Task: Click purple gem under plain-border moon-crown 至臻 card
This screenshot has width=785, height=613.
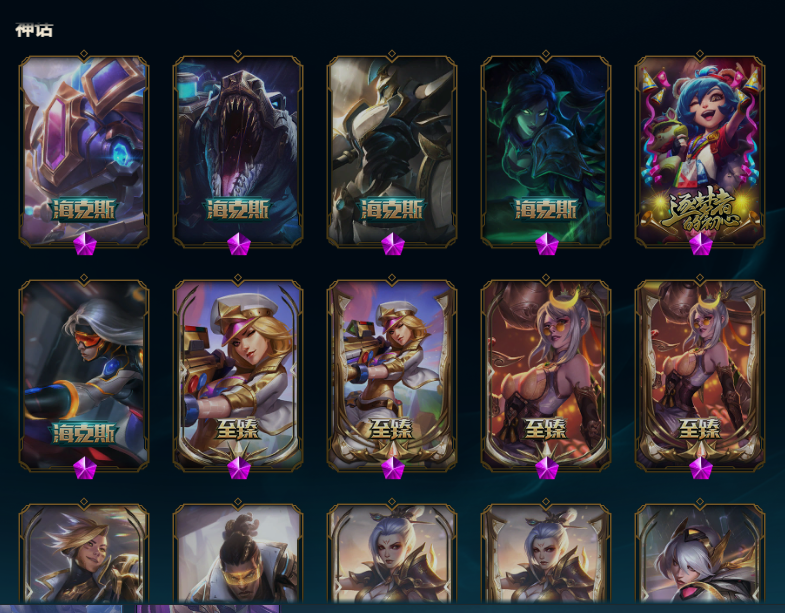Action: pos(547,468)
